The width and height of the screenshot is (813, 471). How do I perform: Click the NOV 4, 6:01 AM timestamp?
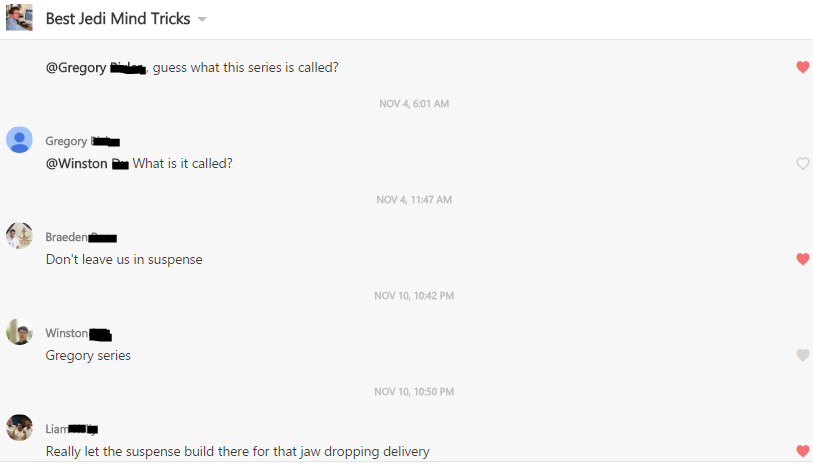click(x=414, y=104)
